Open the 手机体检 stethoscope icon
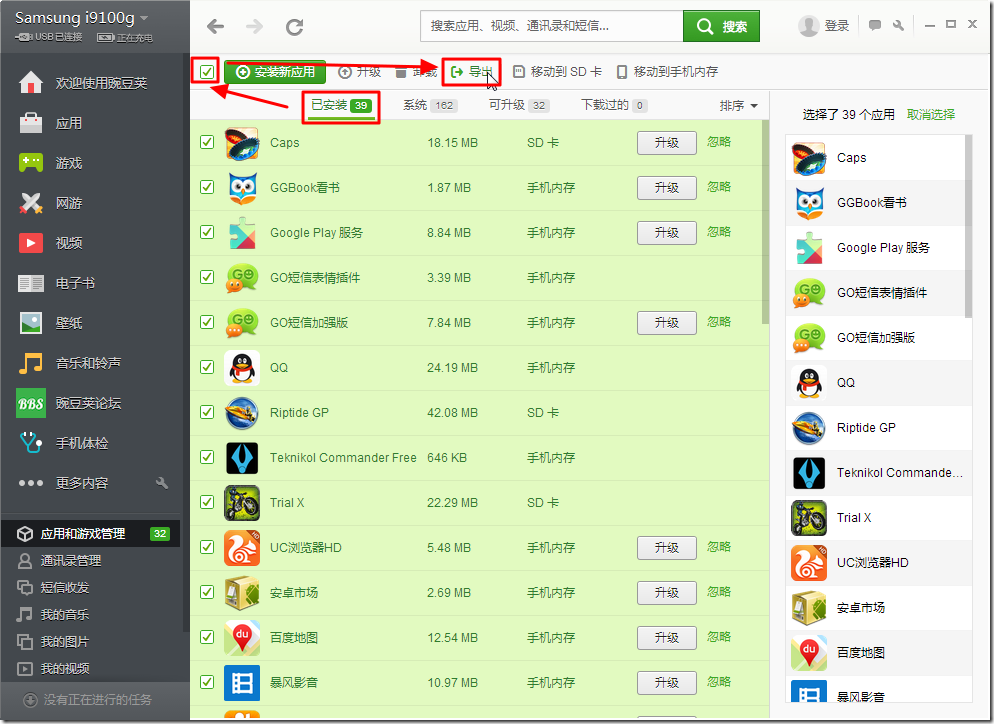994x724 pixels. coord(30,443)
